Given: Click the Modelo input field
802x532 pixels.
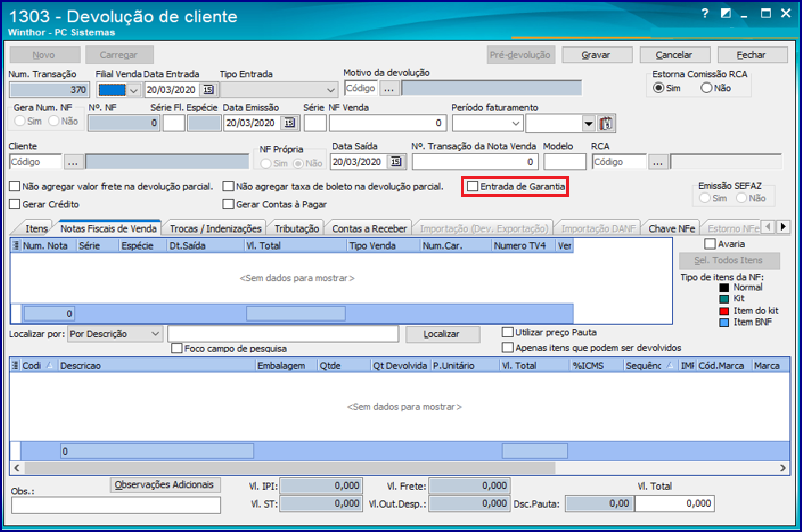Looking at the screenshot, I should [565, 162].
